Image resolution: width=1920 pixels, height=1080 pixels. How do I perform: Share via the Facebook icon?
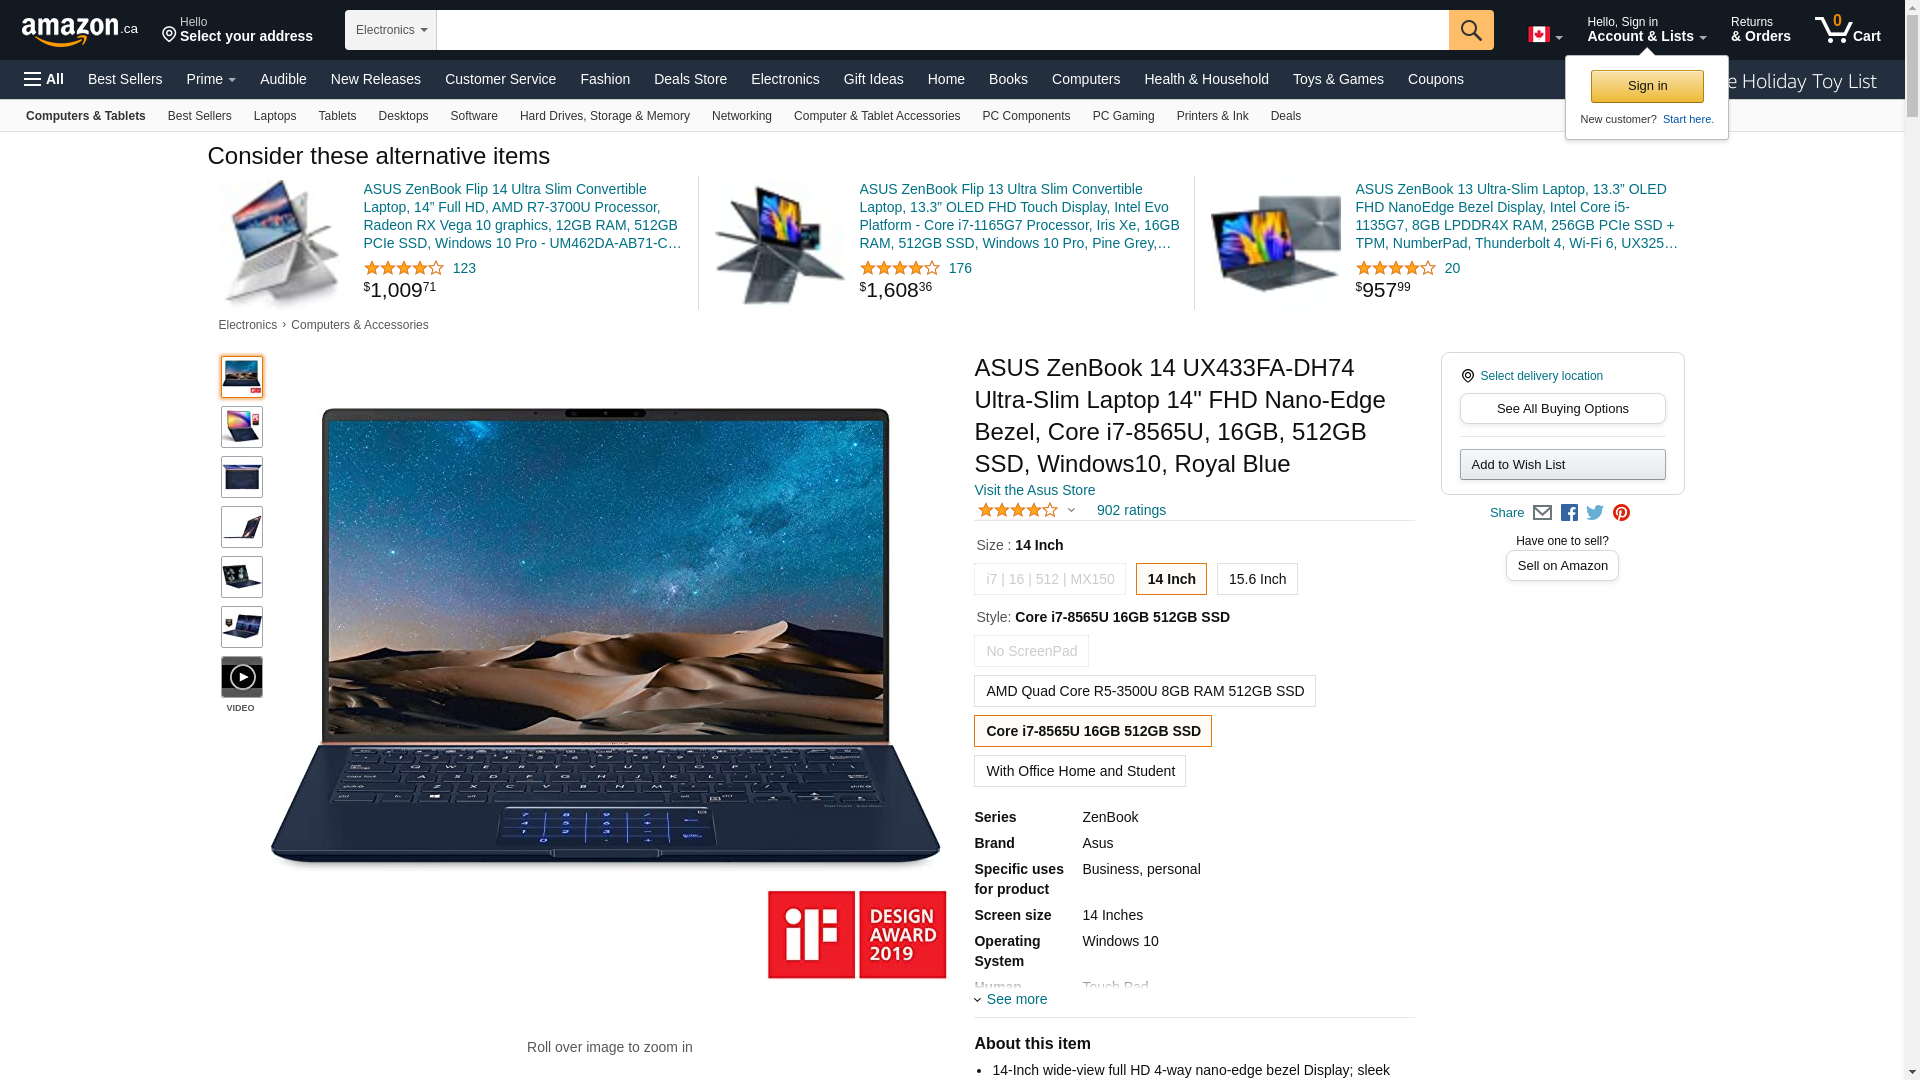tap(1569, 513)
